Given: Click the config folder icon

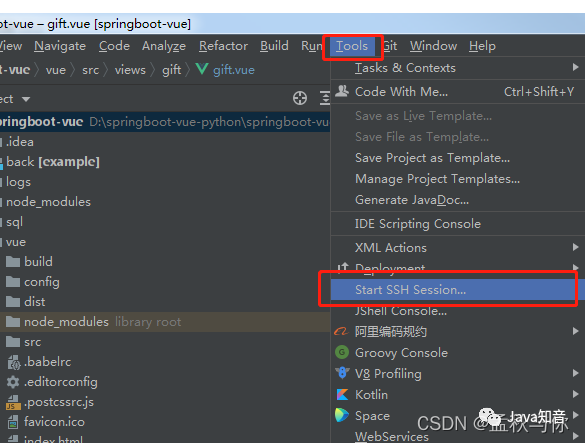Looking at the screenshot, I should 13,282.
